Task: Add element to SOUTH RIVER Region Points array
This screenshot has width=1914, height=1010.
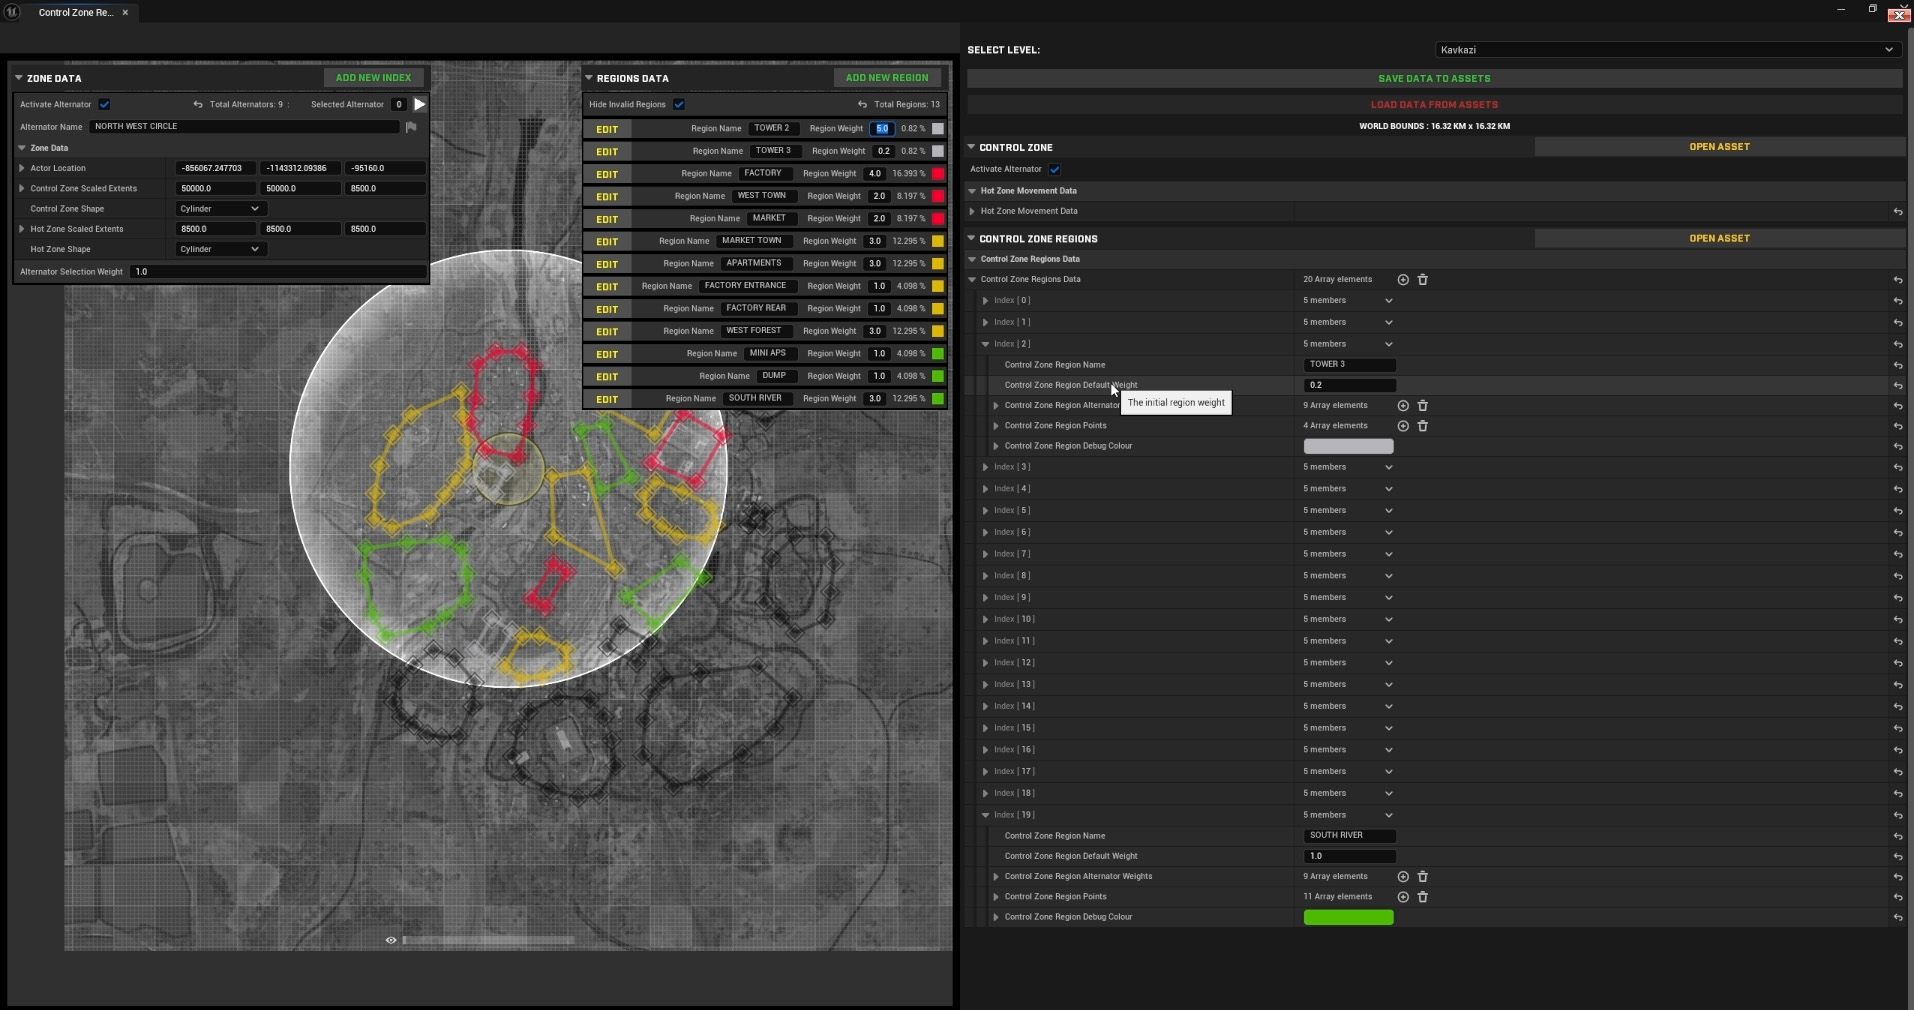Action: (1403, 897)
